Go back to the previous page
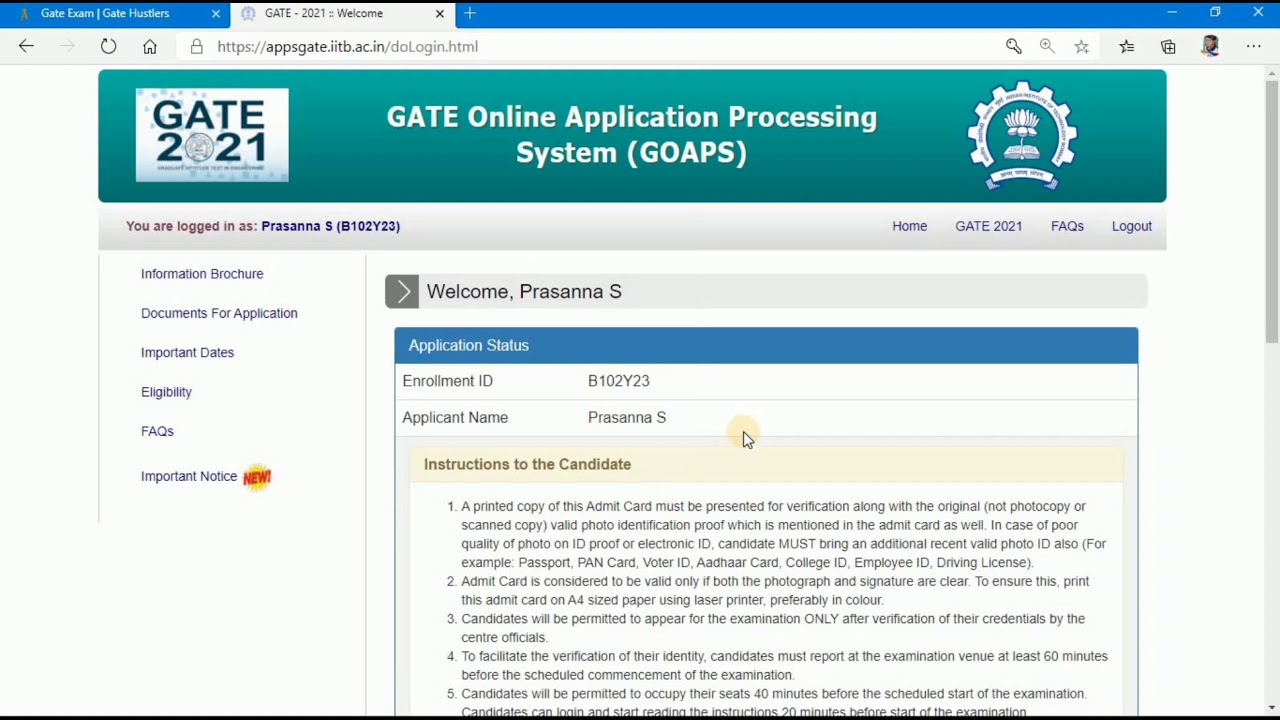This screenshot has height=720, width=1280. (26, 46)
